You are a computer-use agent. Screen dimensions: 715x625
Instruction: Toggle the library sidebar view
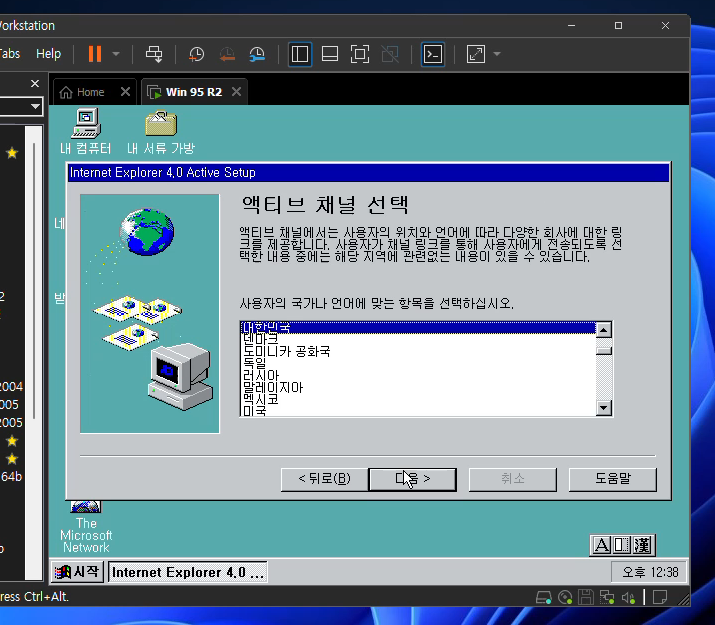coord(300,54)
